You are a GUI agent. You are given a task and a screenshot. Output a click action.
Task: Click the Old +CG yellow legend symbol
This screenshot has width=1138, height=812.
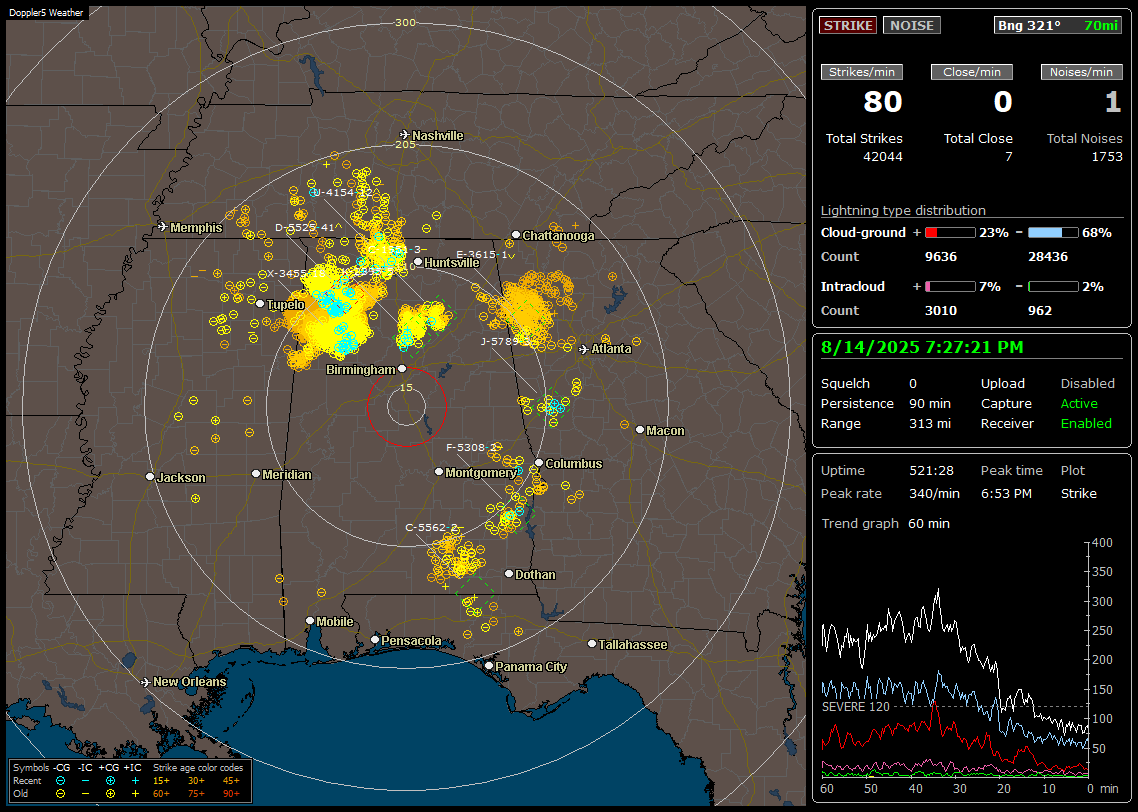click(110, 794)
